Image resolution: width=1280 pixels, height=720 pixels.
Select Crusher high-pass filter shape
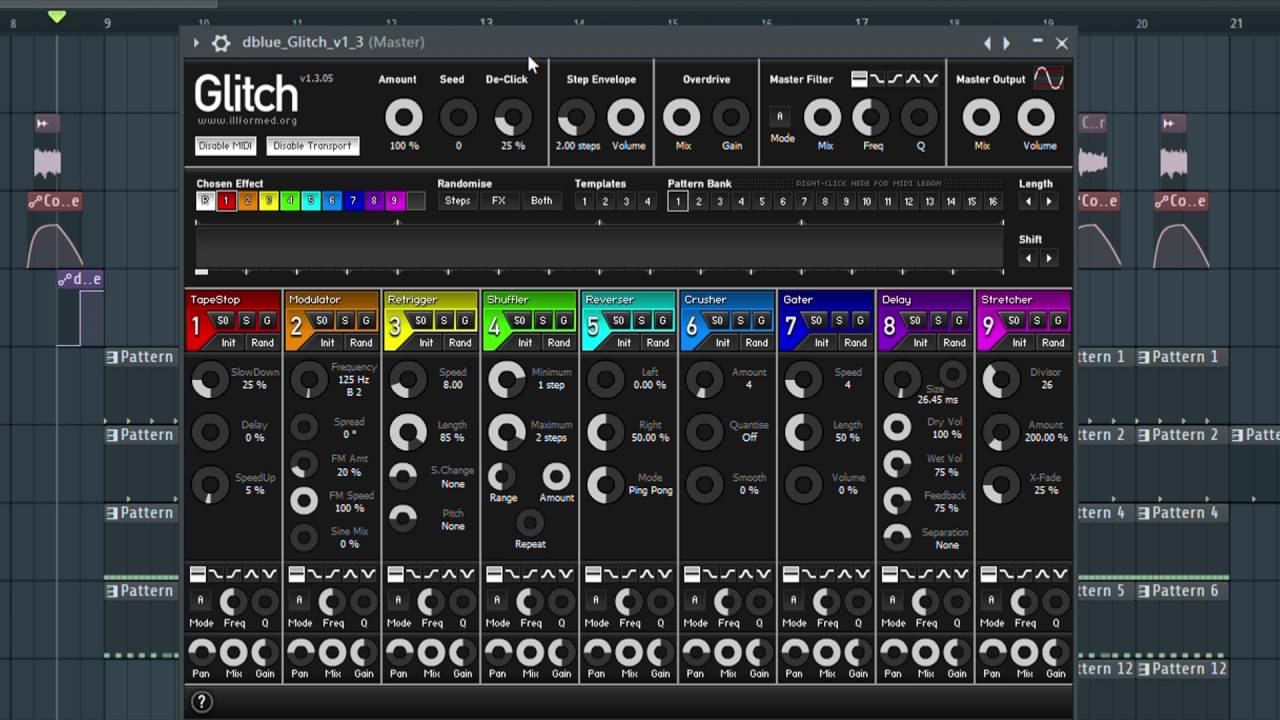pyautogui.click(x=729, y=574)
